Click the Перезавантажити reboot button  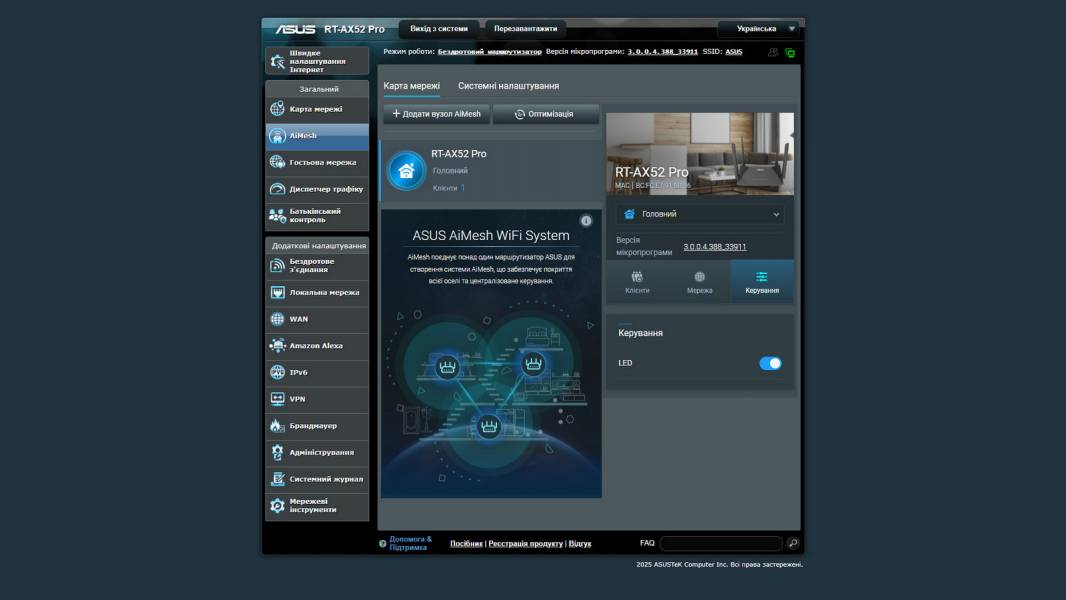click(x=525, y=29)
